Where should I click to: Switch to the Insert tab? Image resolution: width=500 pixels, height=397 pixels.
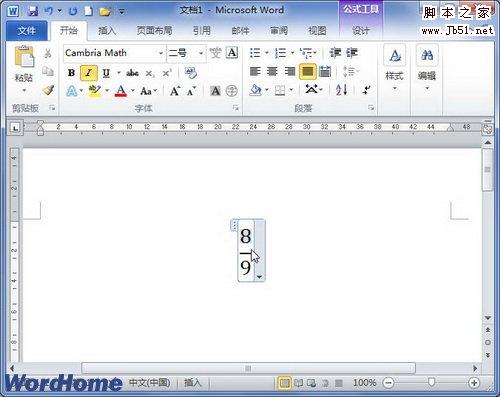point(107,31)
